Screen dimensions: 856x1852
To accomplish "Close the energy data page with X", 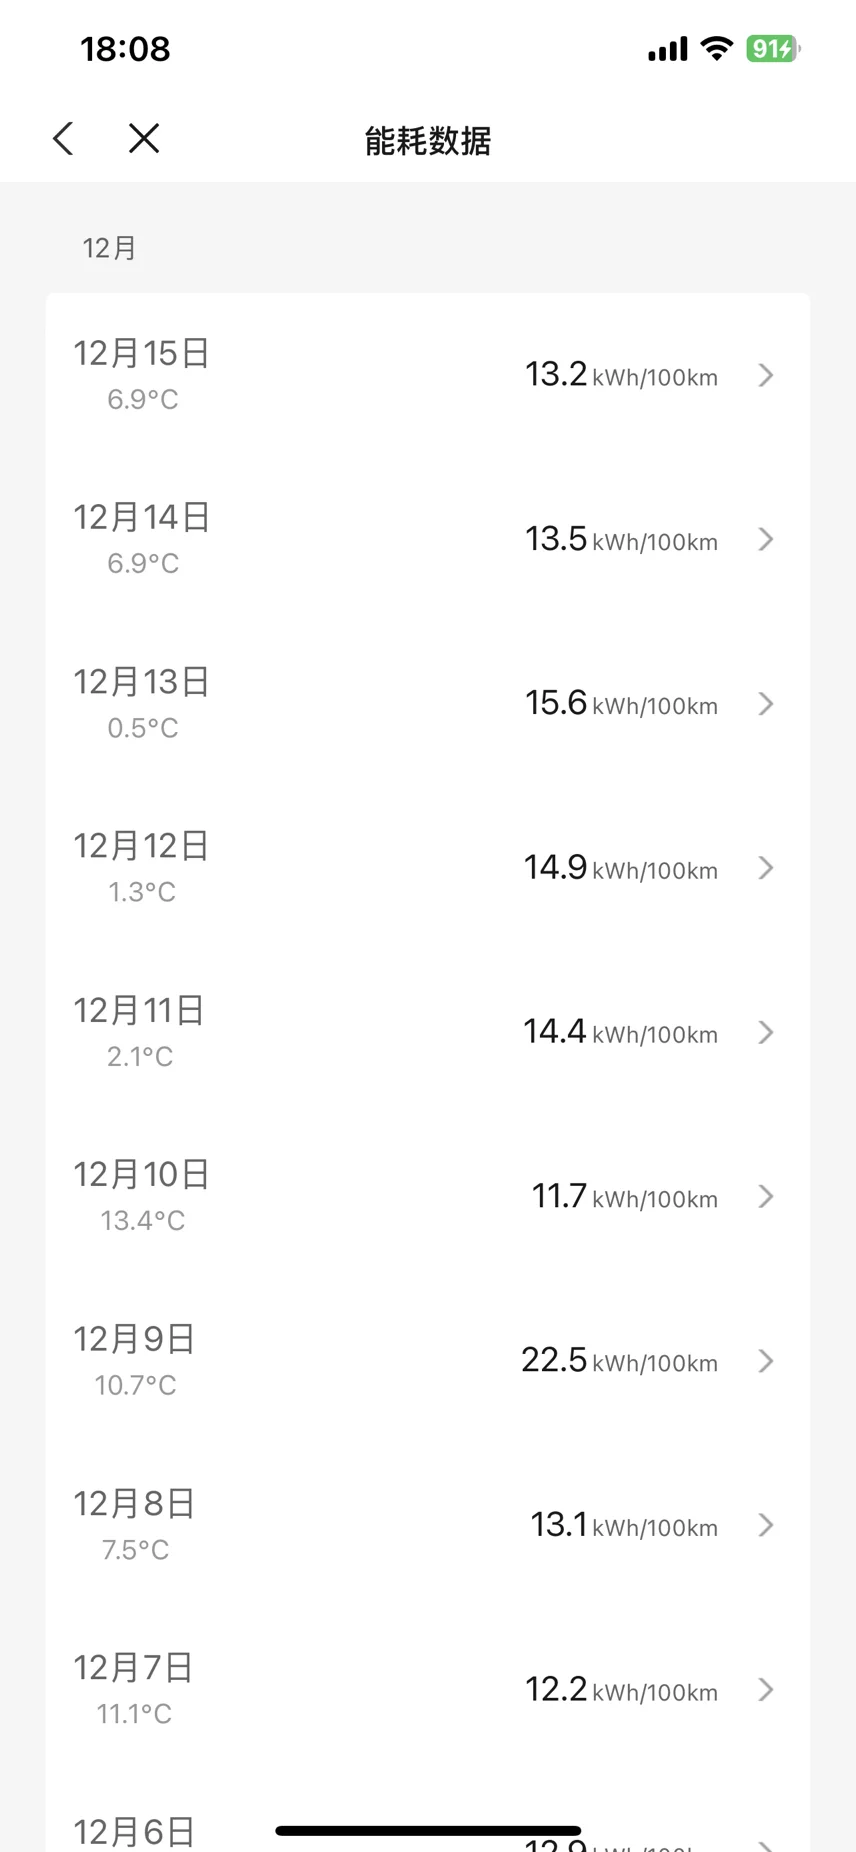I will click(144, 139).
